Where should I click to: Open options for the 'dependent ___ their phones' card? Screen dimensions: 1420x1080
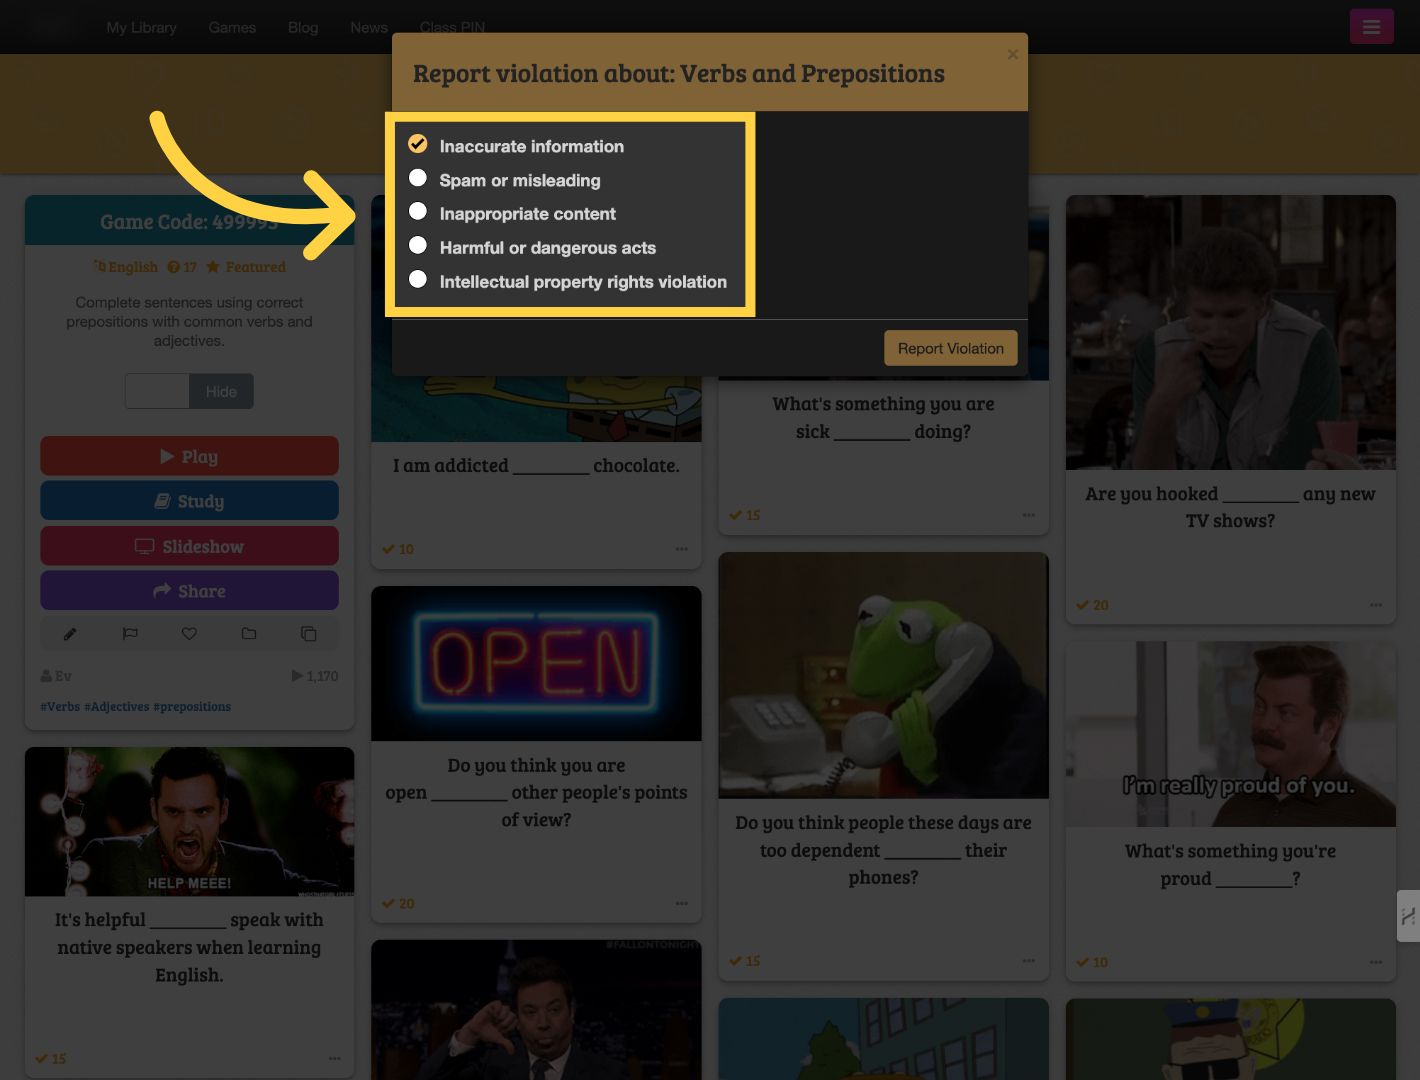(x=1028, y=961)
